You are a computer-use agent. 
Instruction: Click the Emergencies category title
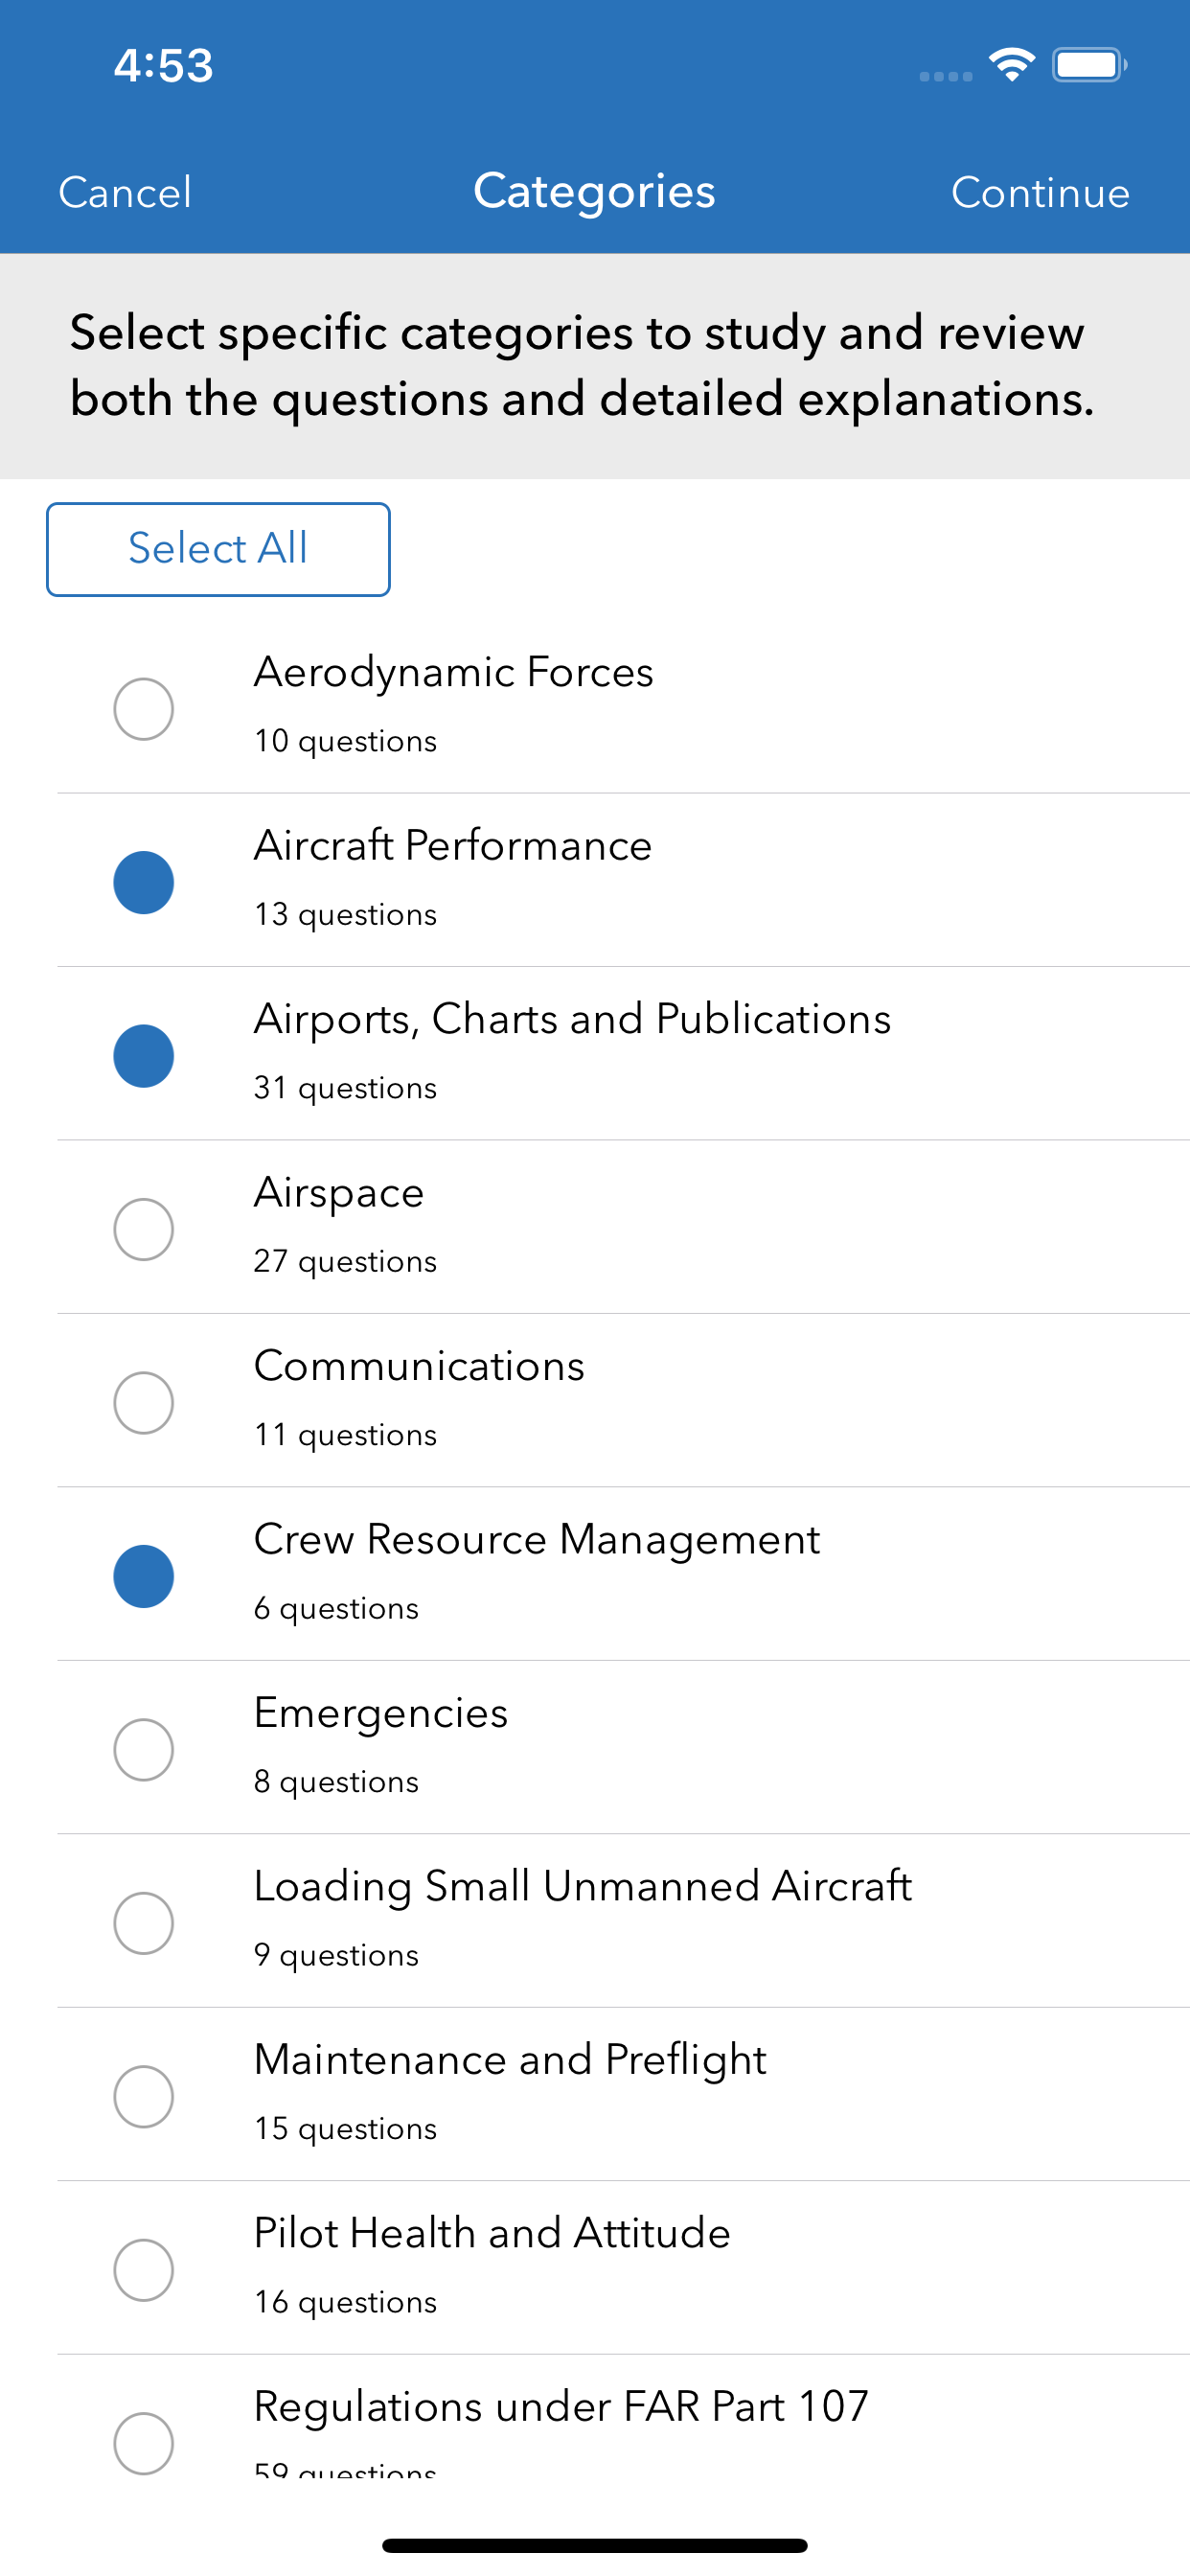coord(381,1713)
